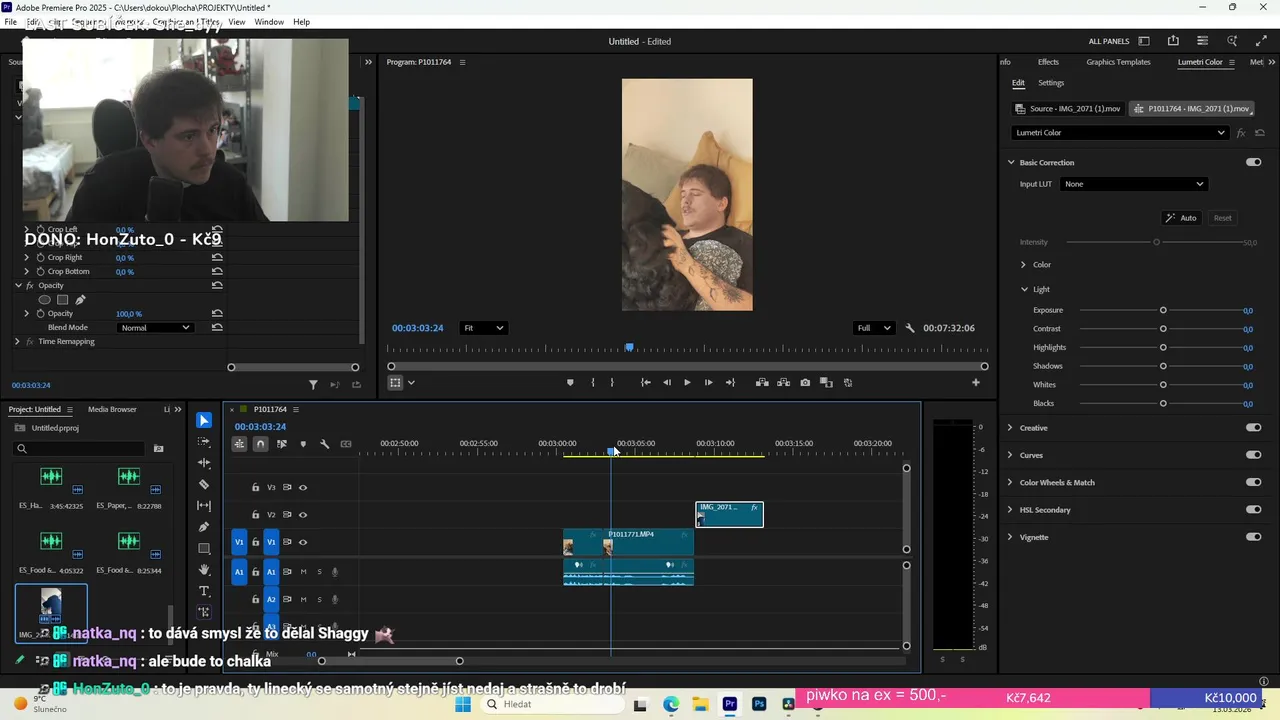Select the Pen tool
Screen dimensions: 1280x720
[204, 527]
